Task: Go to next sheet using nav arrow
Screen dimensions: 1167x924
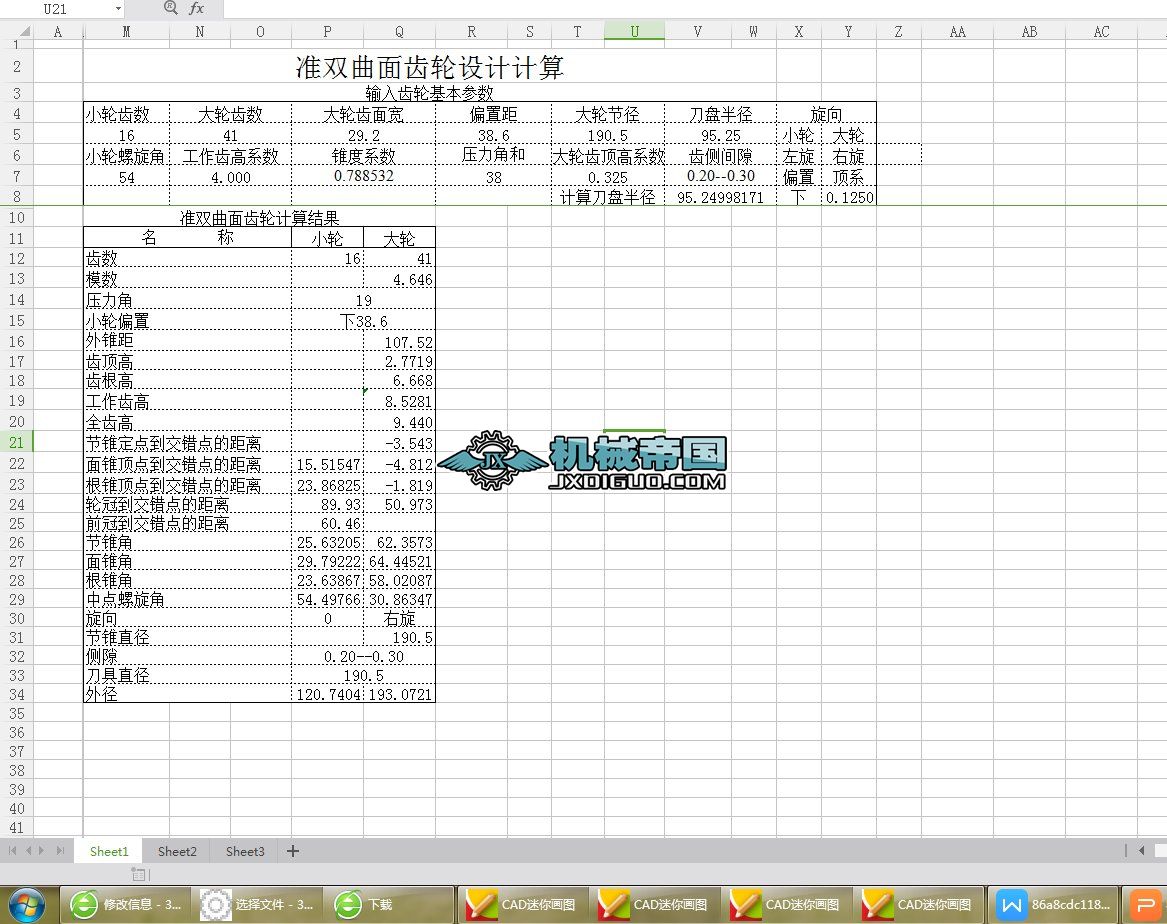Action: [42, 850]
